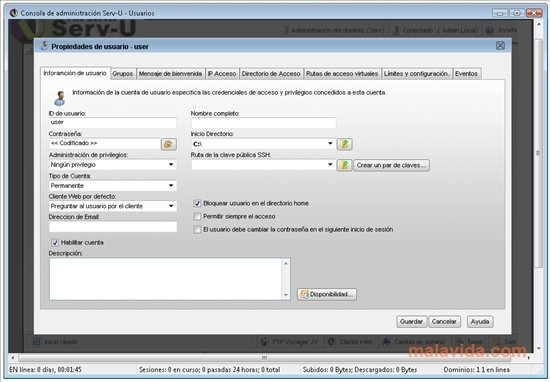Select the Rutas de acceso virtuales tab

point(342,74)
